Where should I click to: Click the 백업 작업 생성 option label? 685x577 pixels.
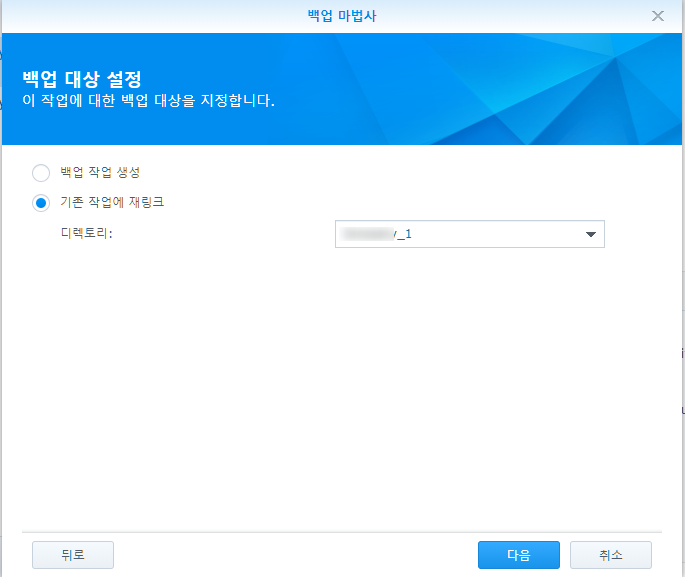click(x=100, y=172)
